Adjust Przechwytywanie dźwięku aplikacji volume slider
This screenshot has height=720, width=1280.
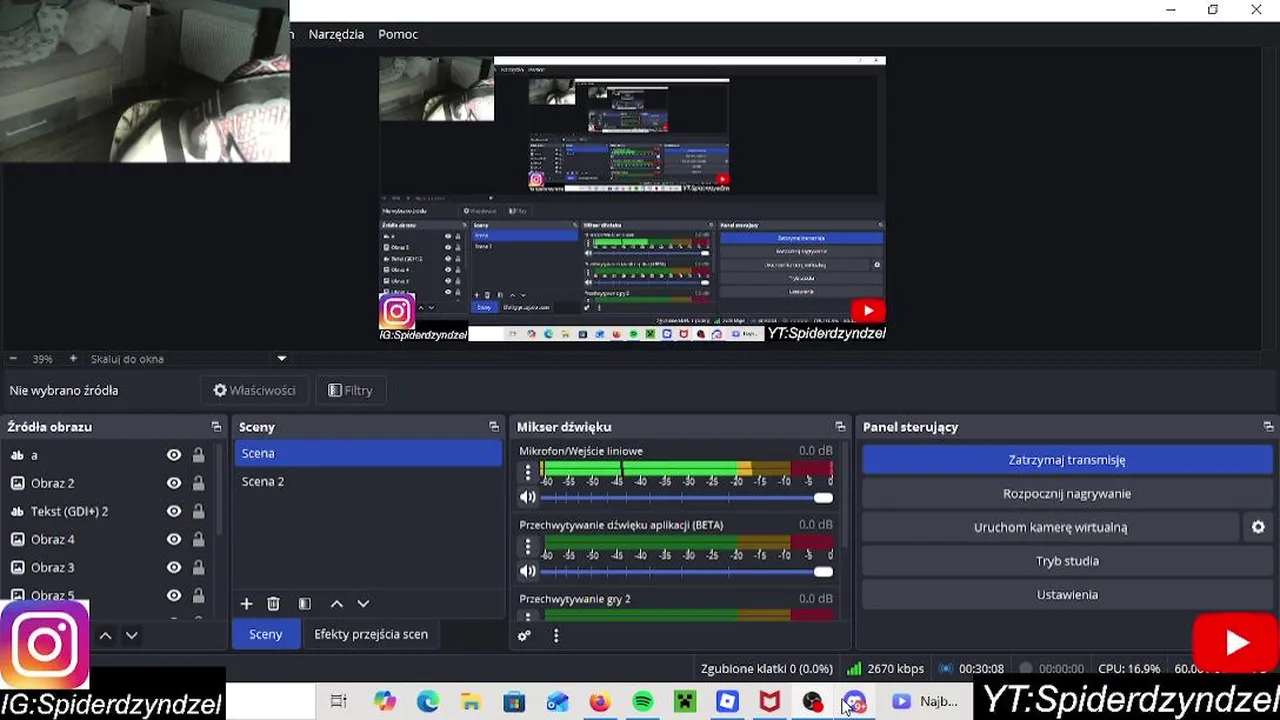click(x=687, y=571)
